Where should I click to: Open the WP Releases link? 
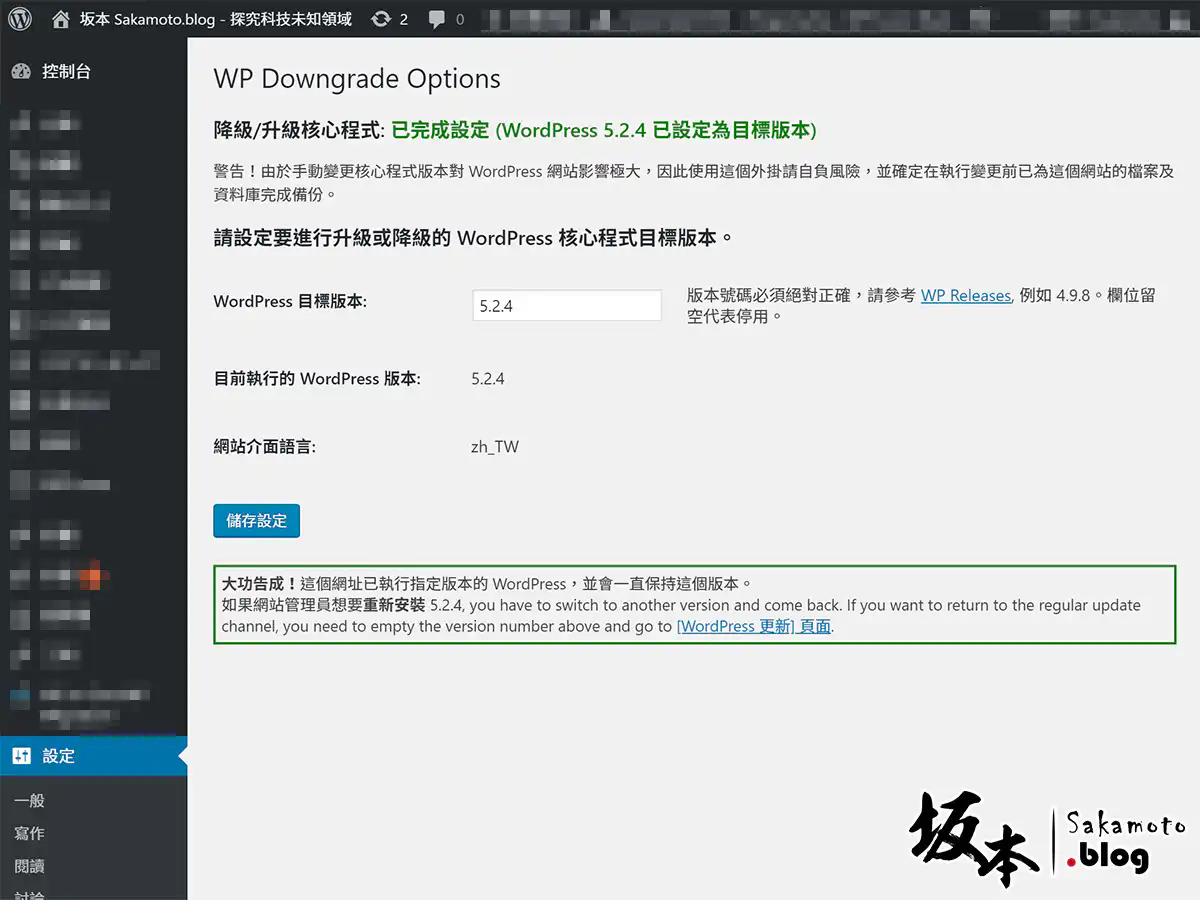[965, 296]
